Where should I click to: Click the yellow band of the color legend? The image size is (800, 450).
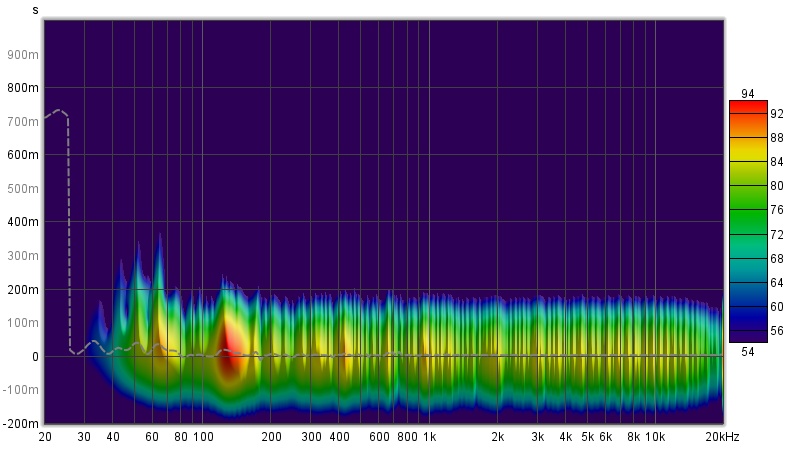click(748, 160)
